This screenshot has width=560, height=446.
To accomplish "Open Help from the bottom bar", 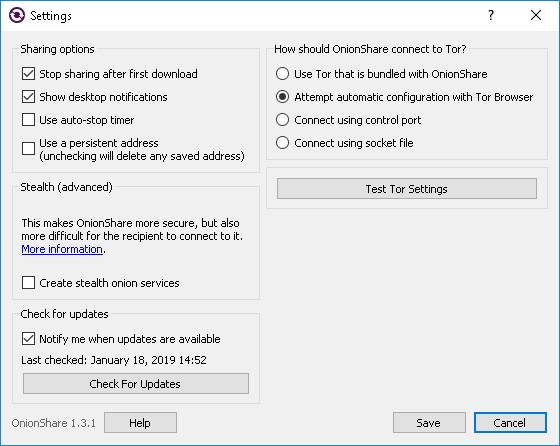I will click(x=140, y=423).
